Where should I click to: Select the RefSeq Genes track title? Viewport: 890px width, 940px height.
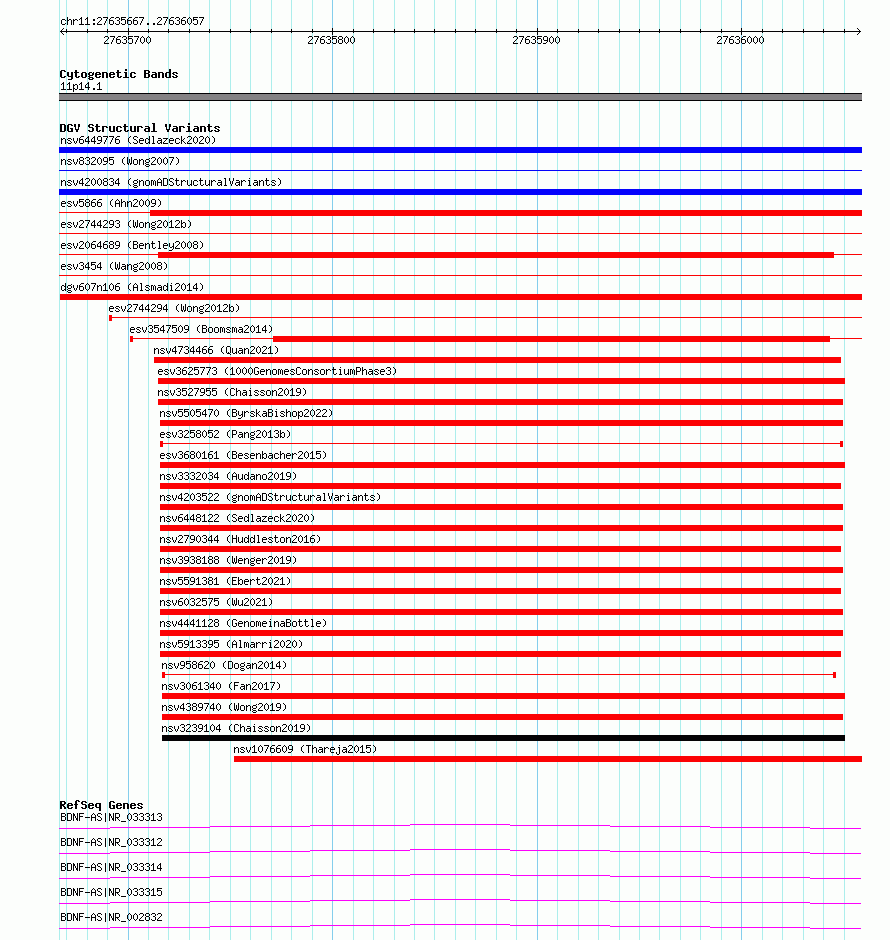tap(101, 805)
